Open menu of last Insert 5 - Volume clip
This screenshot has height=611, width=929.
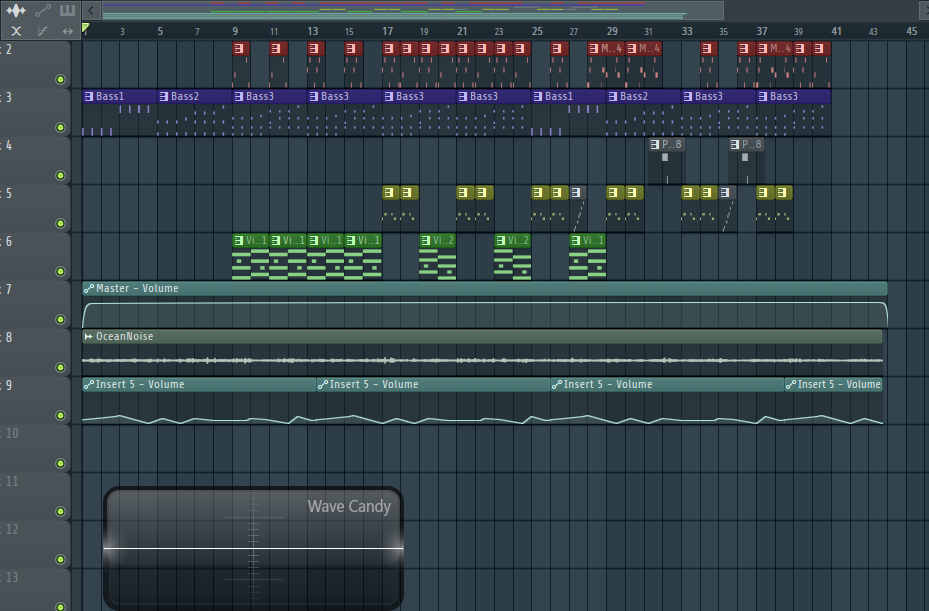(791, 385)
